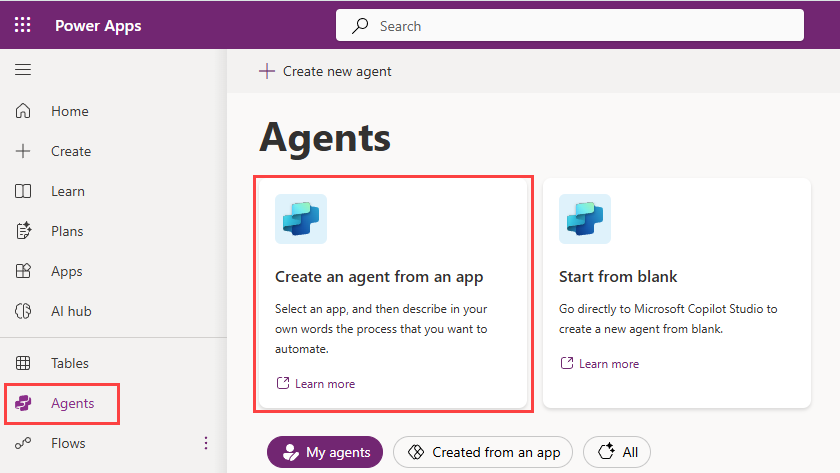Open Learn more on agent from app card

point(325,384)
